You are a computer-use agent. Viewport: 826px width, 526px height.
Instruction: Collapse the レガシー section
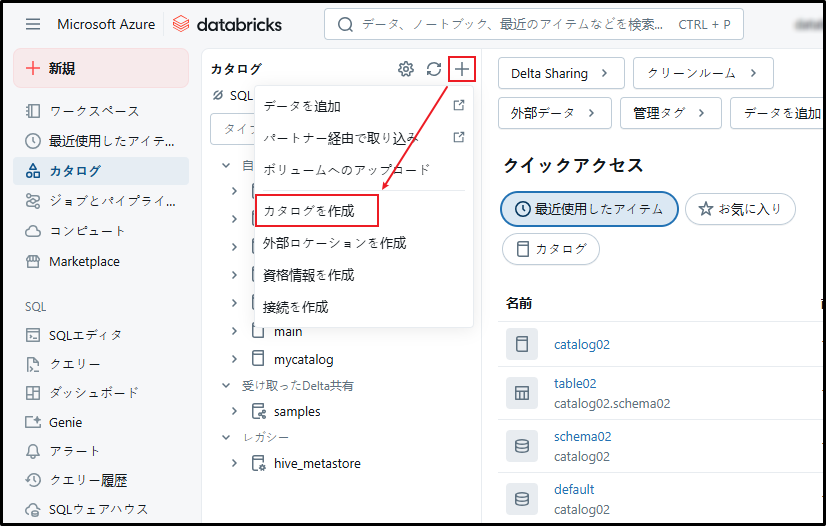coord(226,438)
